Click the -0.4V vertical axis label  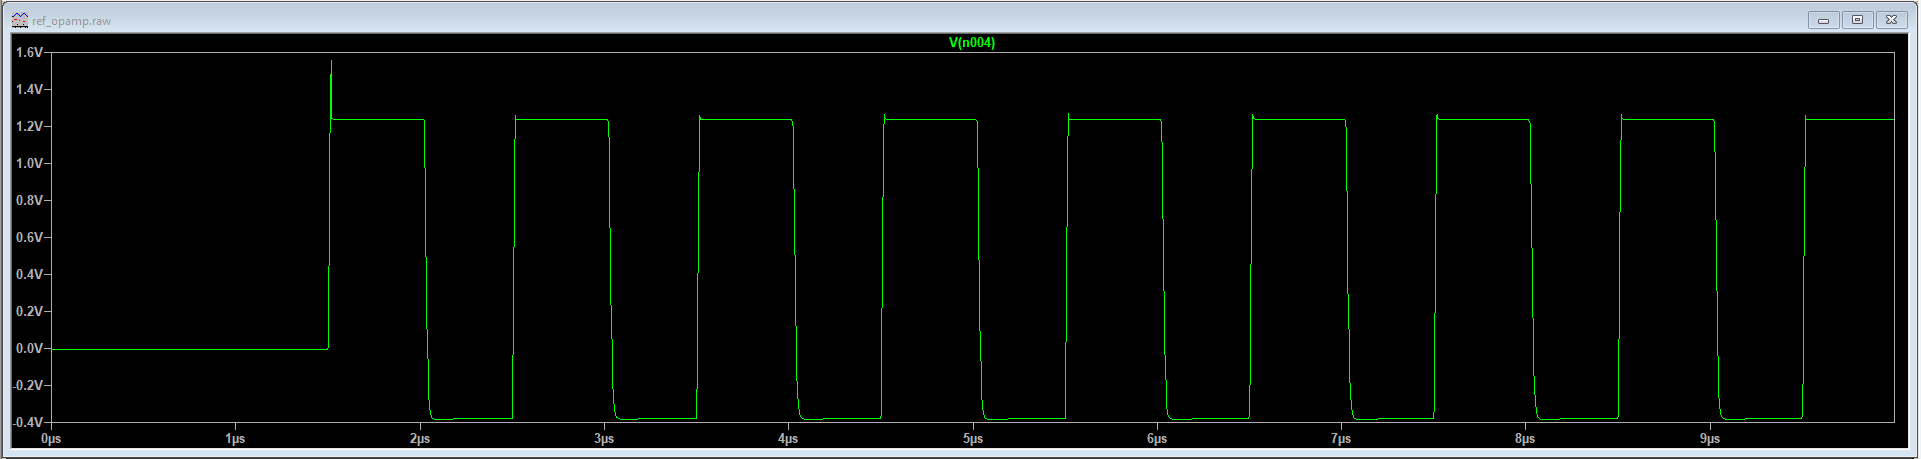click(x=27, y=422)
